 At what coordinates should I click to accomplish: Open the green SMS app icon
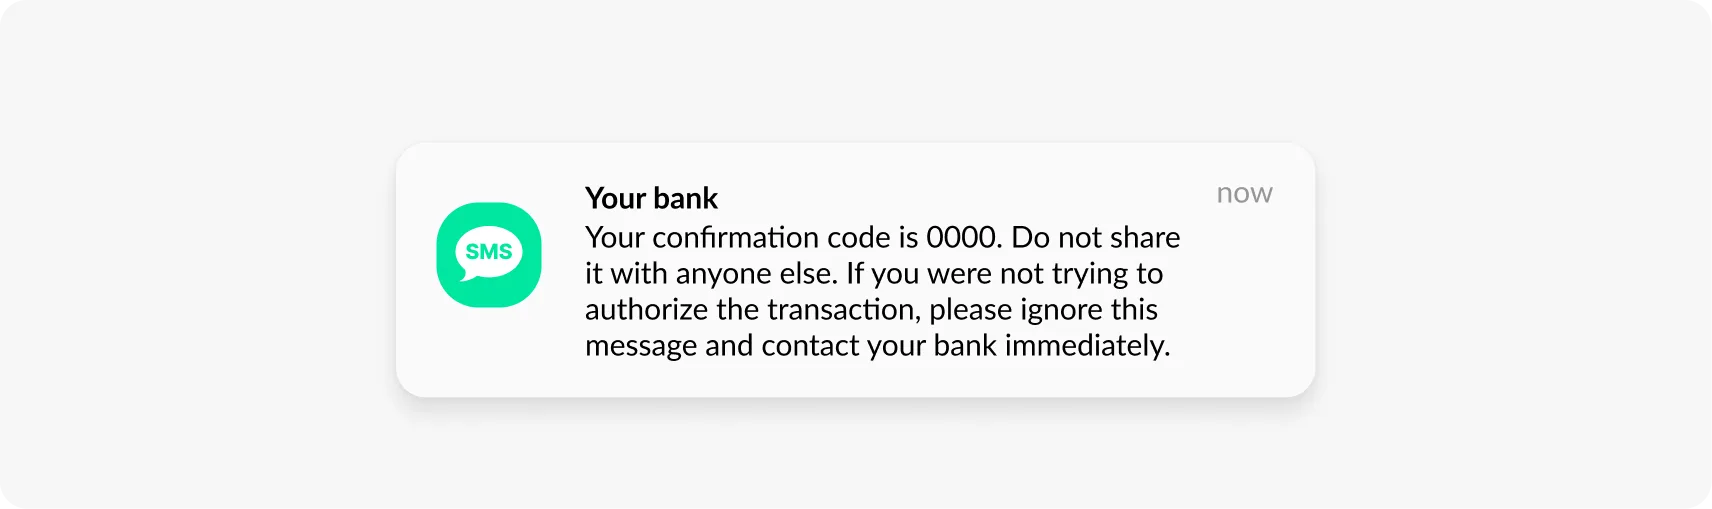[489, 255]
